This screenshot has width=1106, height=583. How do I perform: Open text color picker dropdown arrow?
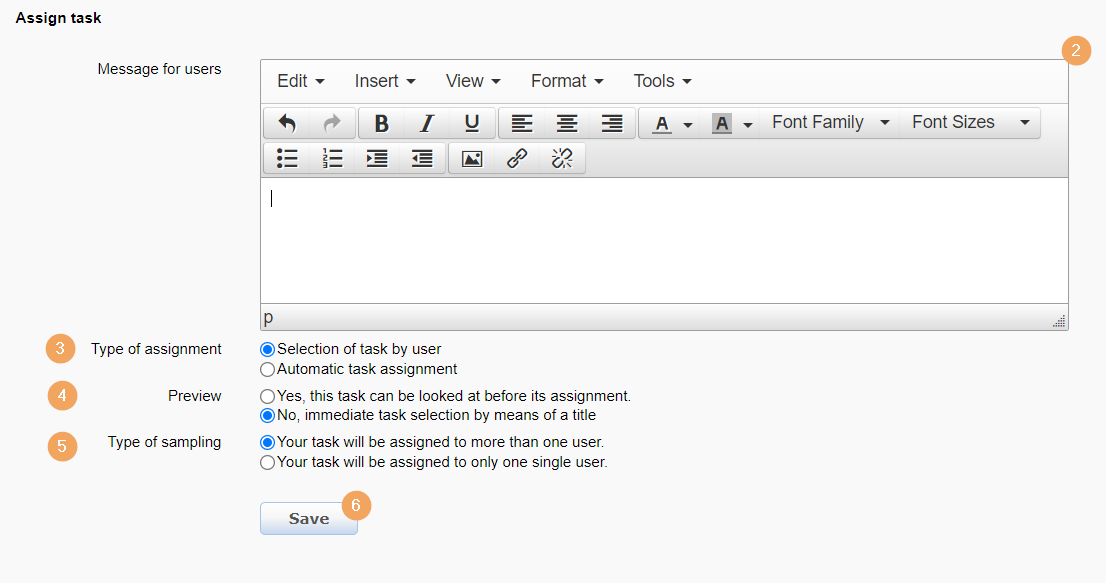pyautogui.click(x=688, y=124)
